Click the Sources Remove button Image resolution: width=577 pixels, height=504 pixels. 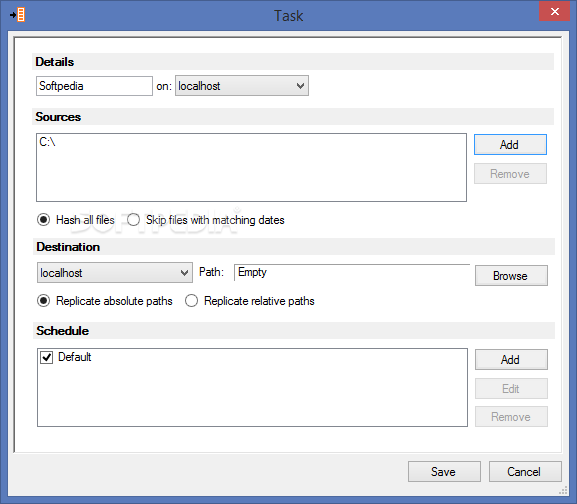click(510, 174)
